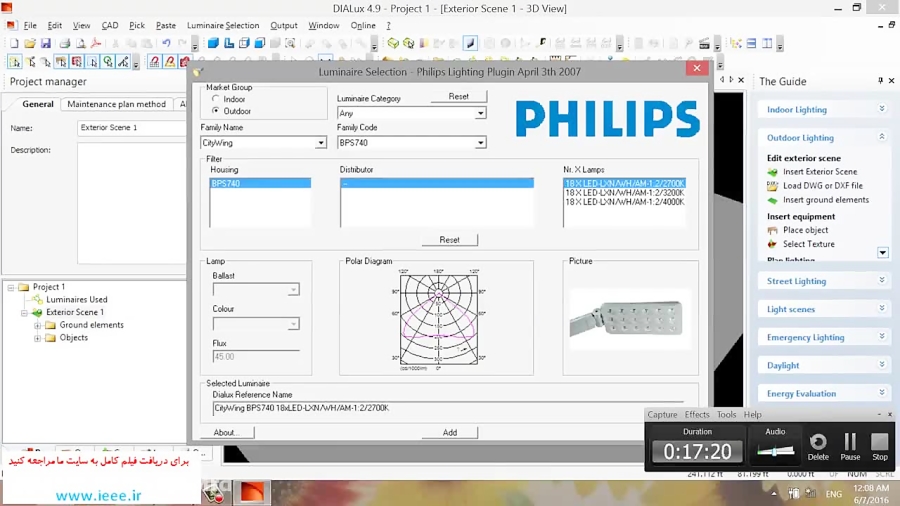The image size is (900, 506).
Task: Save project using floppy disk icon
Action: (46, 44)
